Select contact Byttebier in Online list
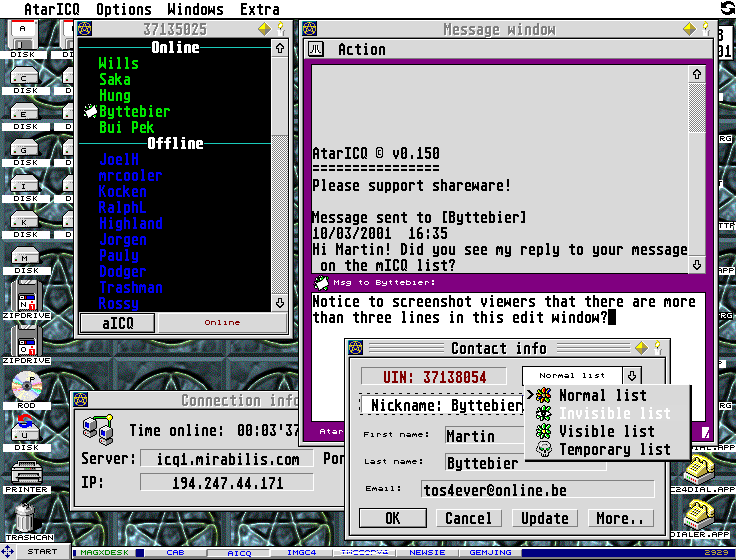 coord(134,111)
